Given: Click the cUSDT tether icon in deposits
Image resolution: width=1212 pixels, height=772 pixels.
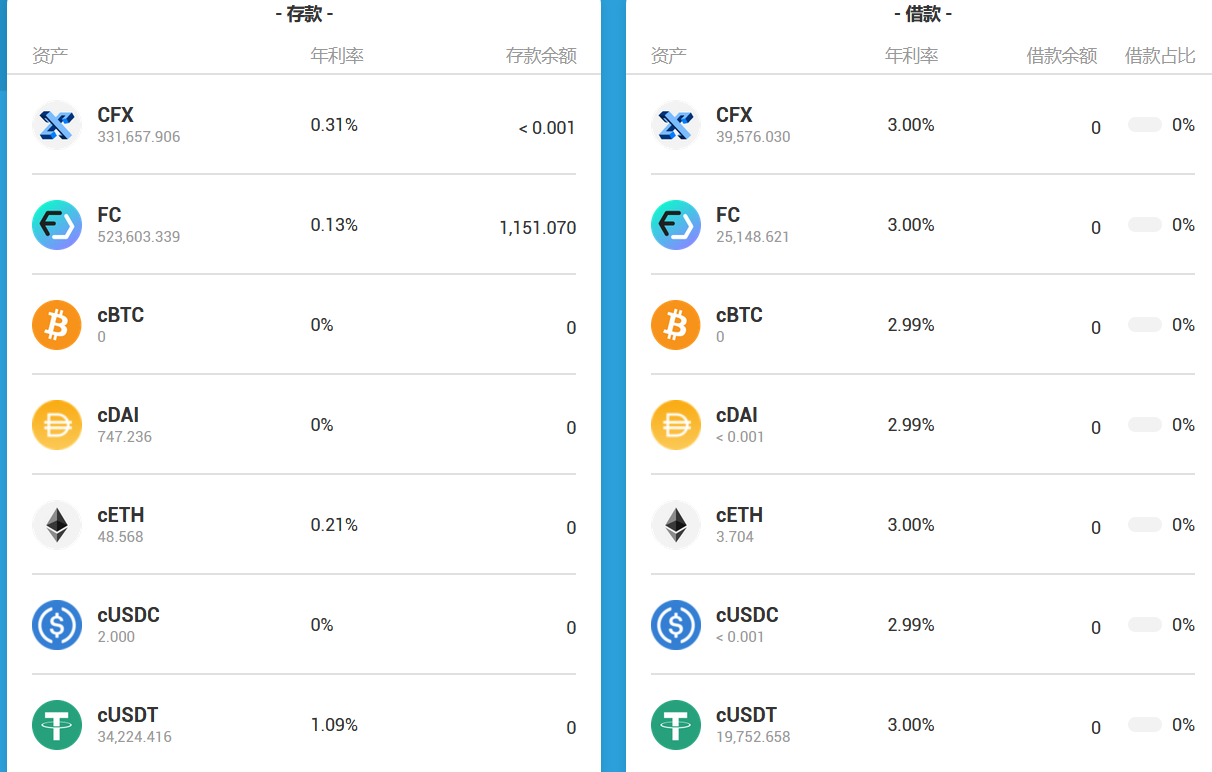Looking at the screenshot, I should 57,725.
